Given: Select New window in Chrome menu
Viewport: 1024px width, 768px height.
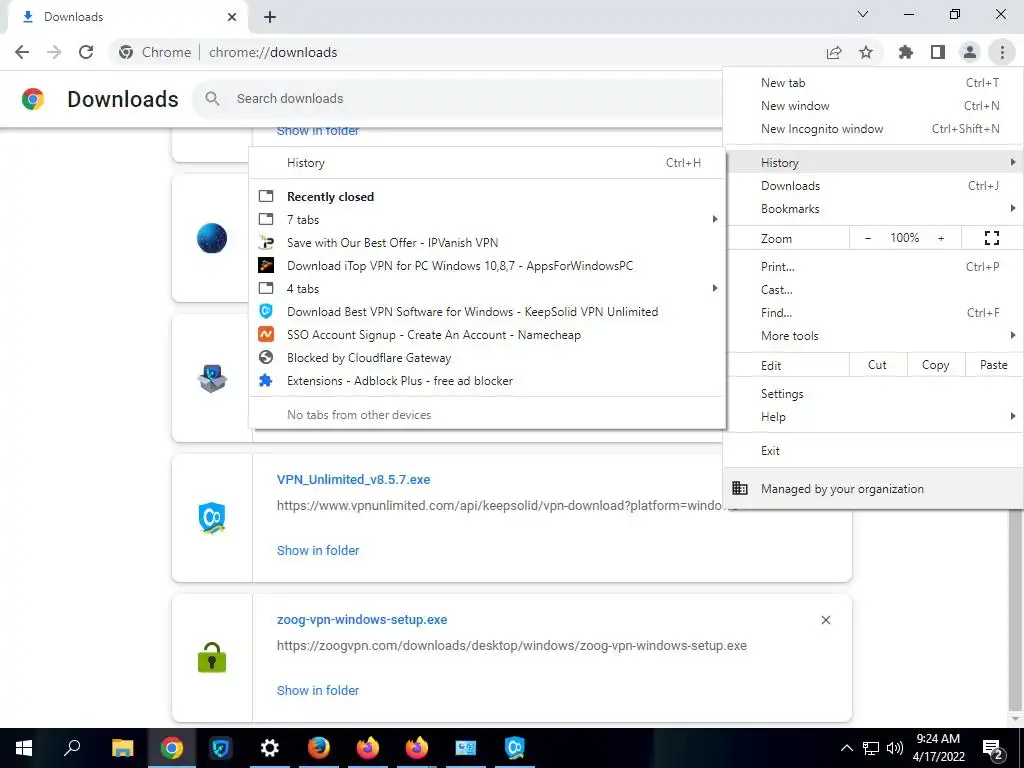Looking at the screenshot, I should [873, 106].
